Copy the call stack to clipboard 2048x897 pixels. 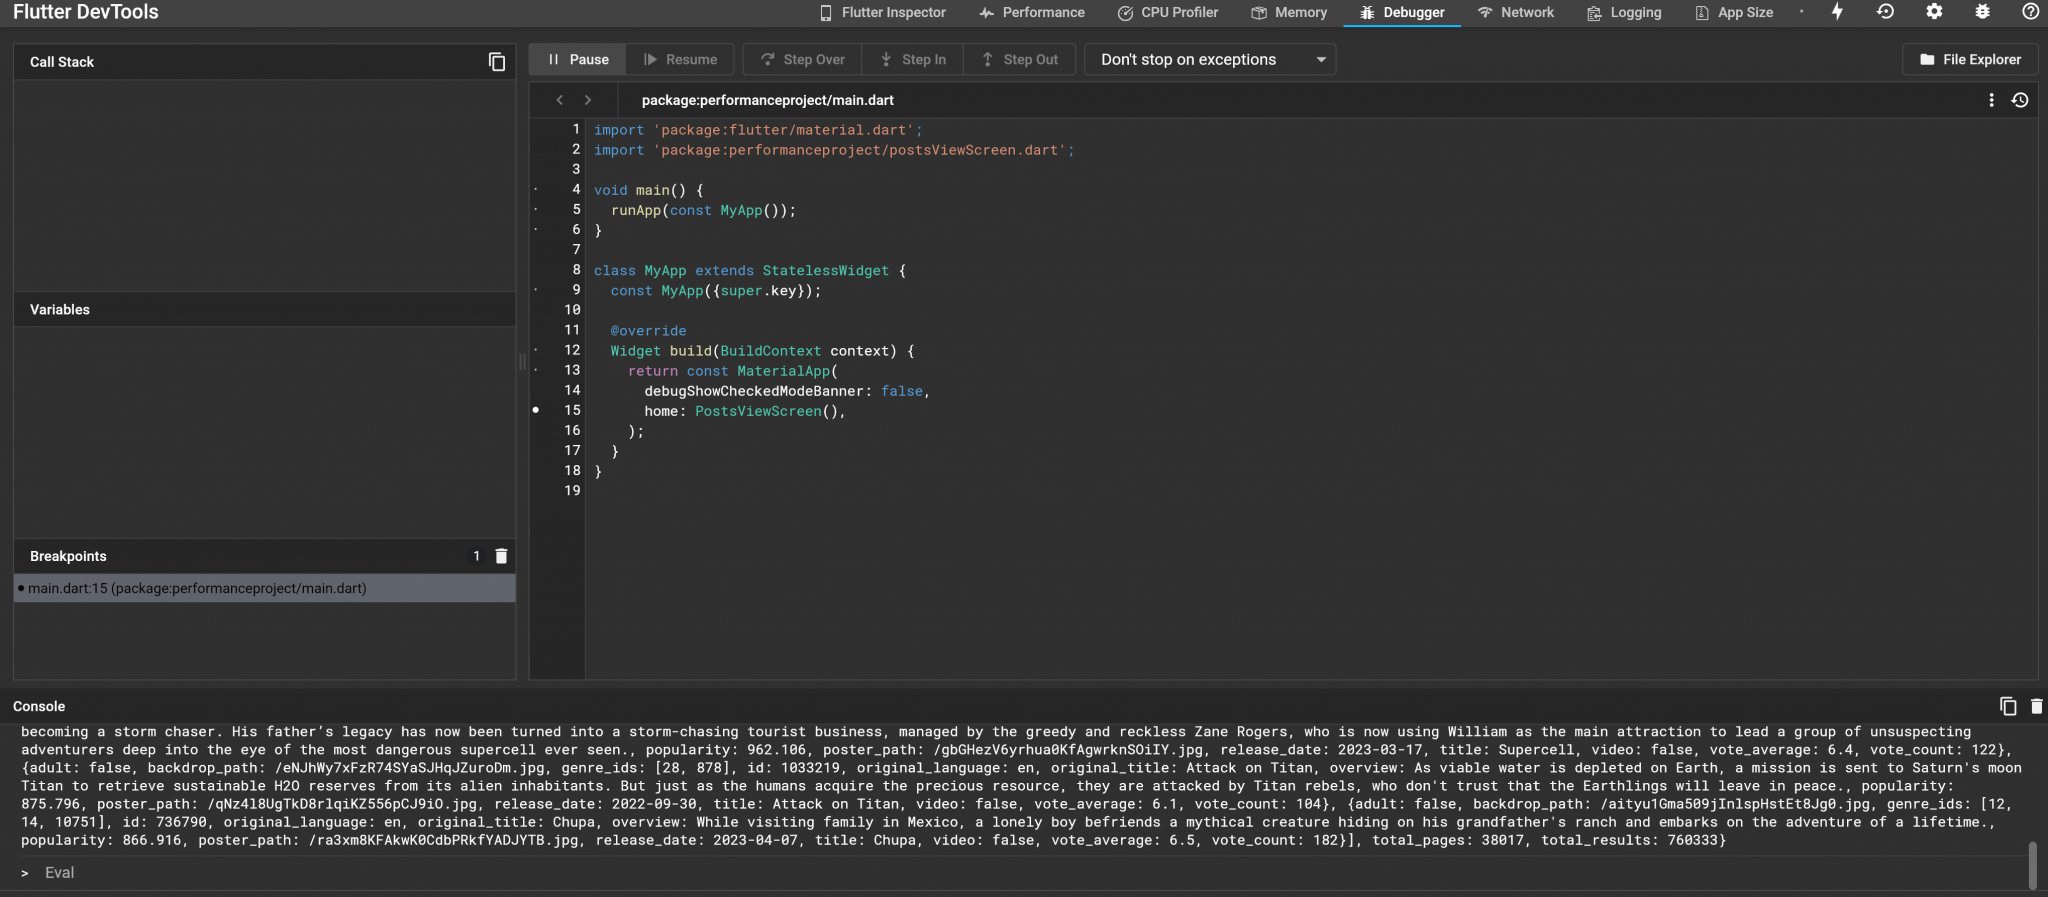(x=496, y=62)
